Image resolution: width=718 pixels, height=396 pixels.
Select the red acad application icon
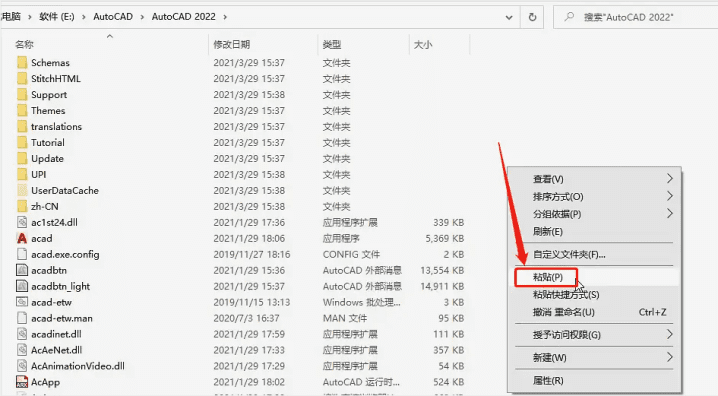click(x=22, y=239)
